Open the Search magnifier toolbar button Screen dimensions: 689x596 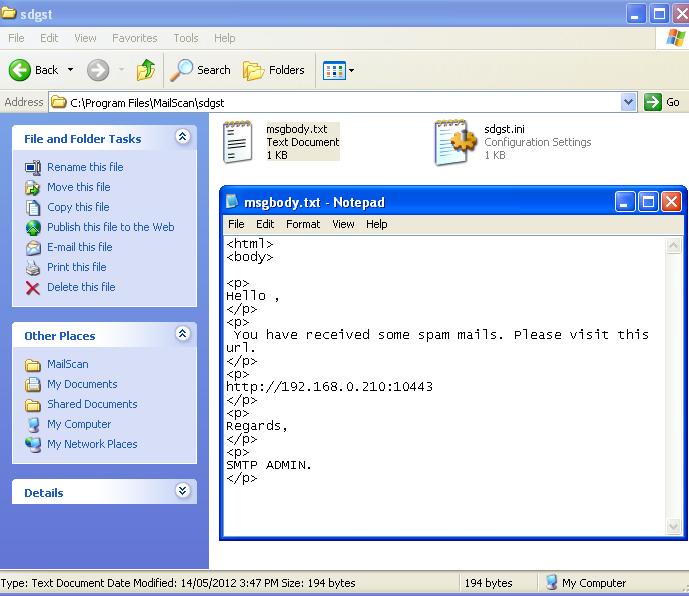[x=200, y=70]
